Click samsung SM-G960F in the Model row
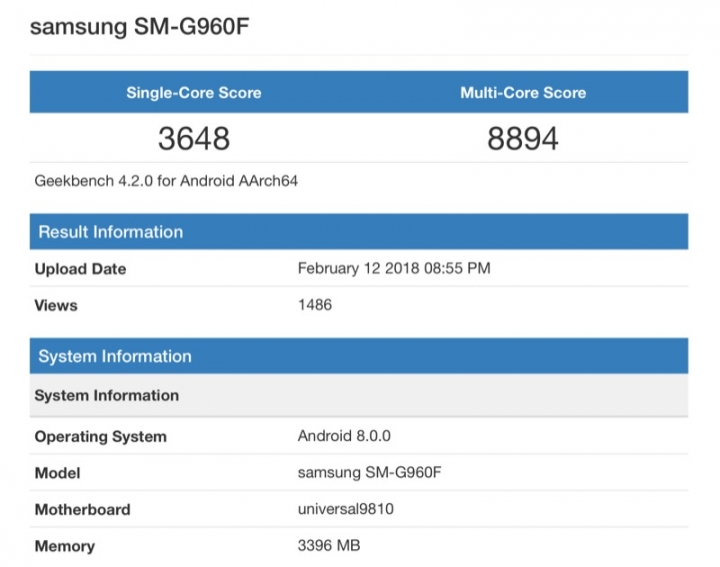Image resolution: width=720 pixels, height=567 pixels. (369, 472)
